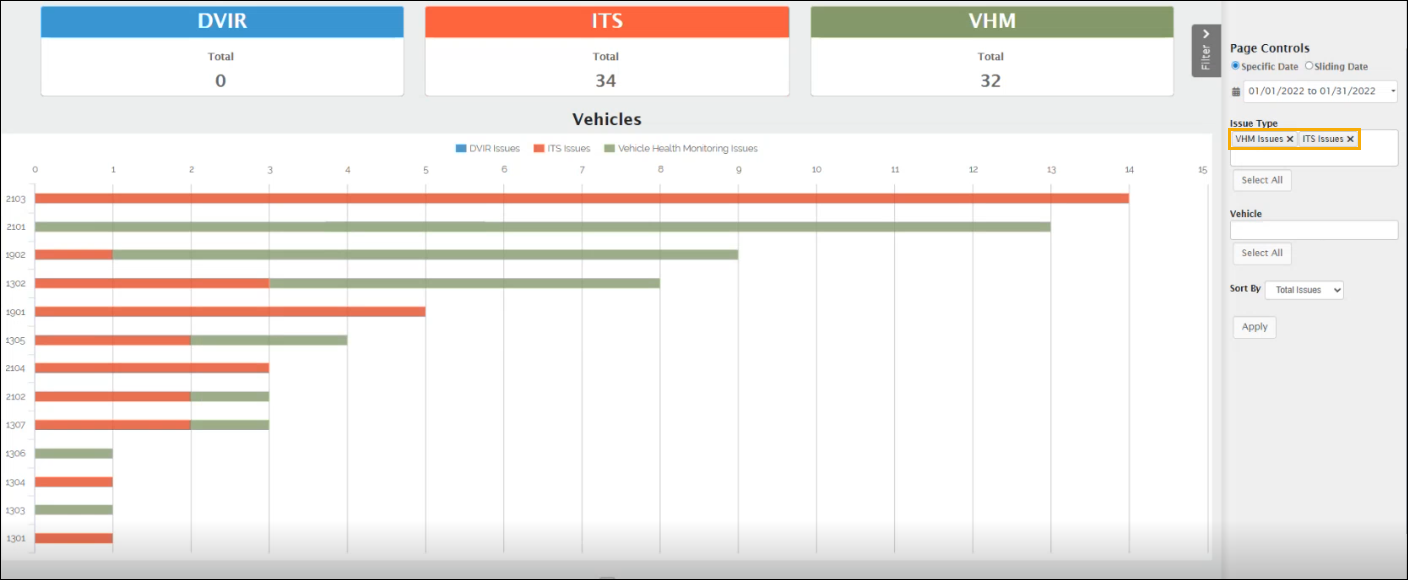Click inside the Vehicle input field
The height and width of the screenshot is (580, 1408).
1313,230
